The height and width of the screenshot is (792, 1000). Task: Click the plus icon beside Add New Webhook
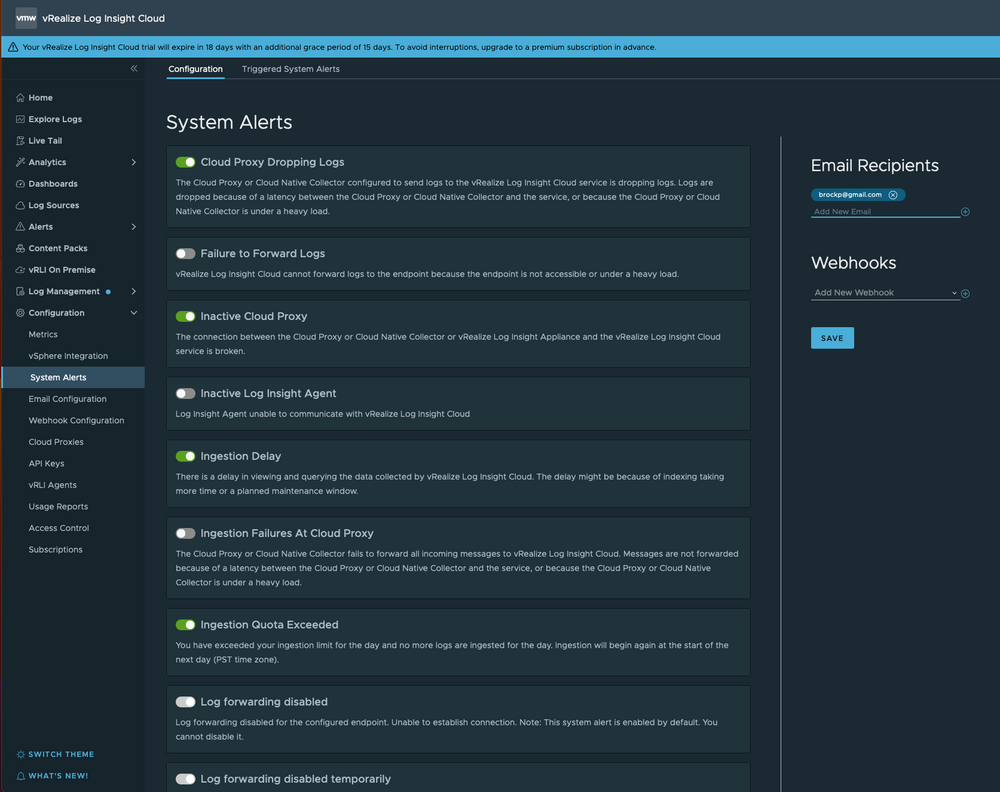coord(966,293)
